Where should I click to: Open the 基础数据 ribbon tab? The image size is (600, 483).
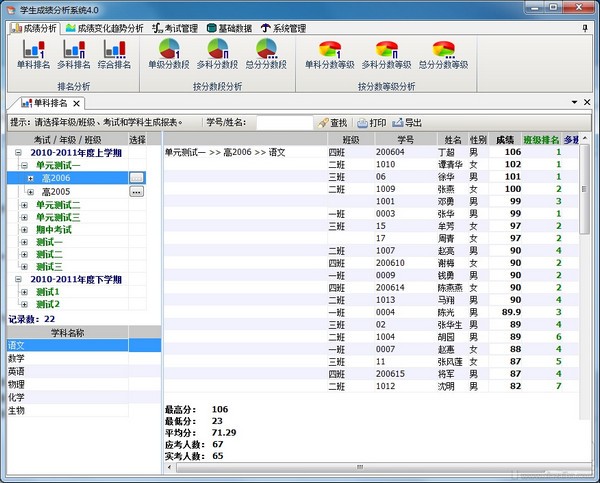(236, 27)
